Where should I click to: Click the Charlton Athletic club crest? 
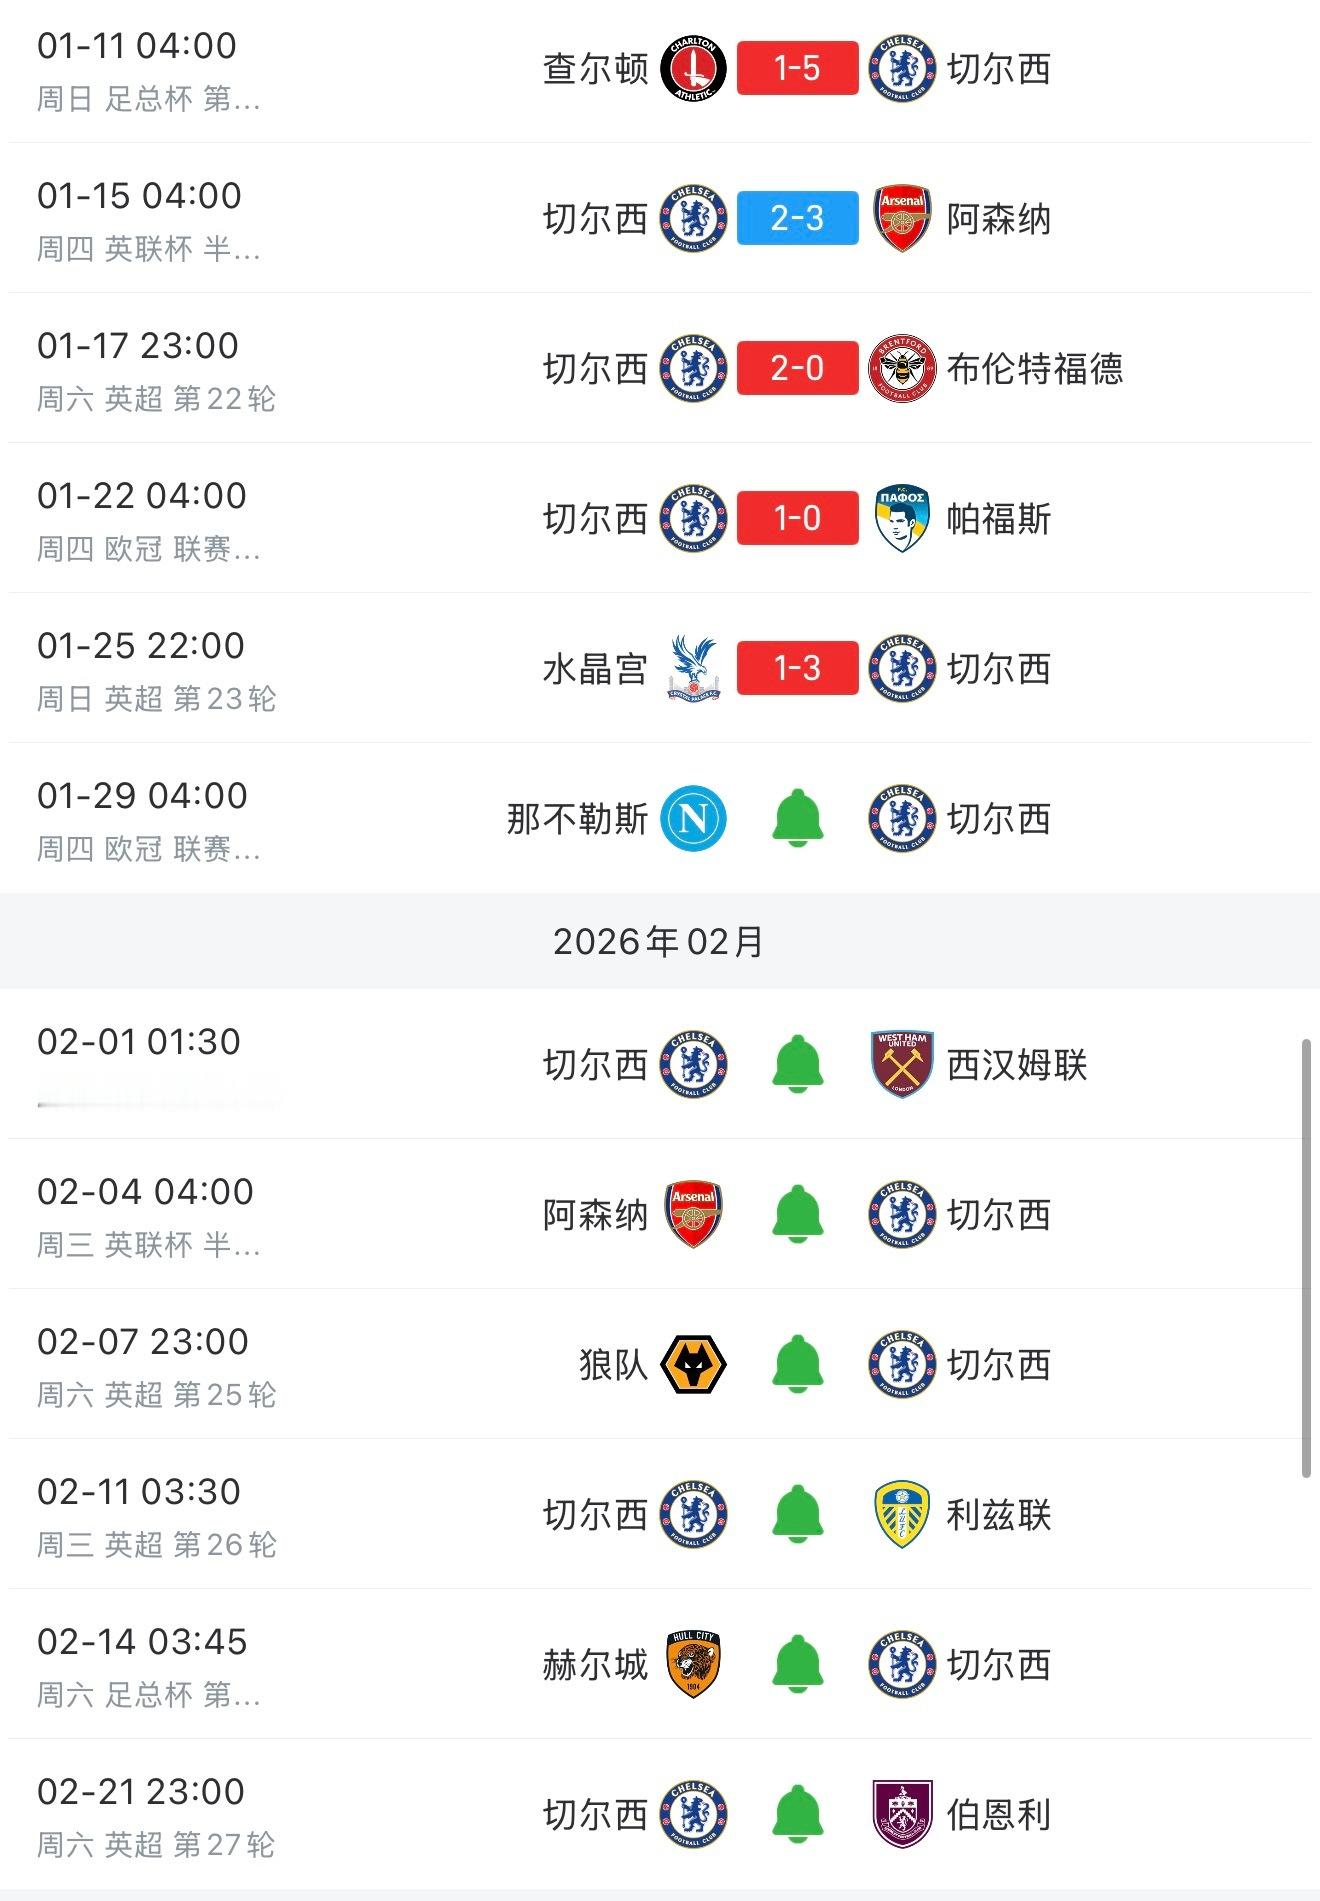693,69
